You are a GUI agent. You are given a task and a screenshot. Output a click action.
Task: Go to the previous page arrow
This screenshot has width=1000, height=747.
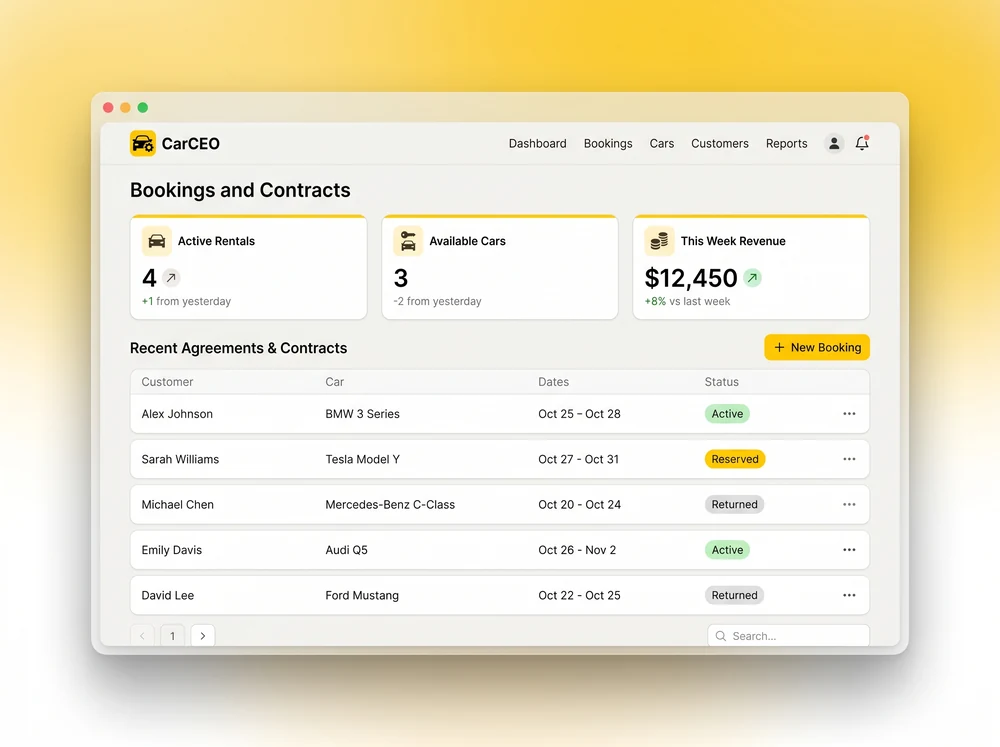[x=142, y=636]
